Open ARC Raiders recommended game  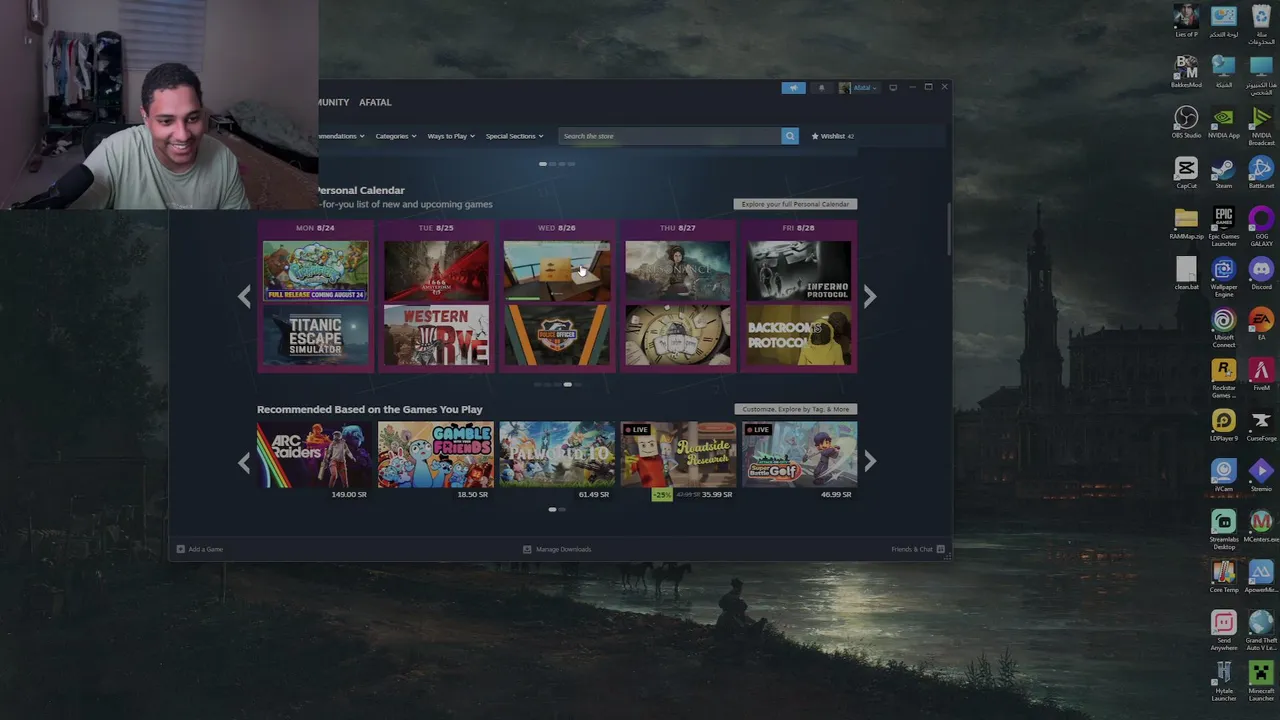pyautogui.click(x=314, y=455)
